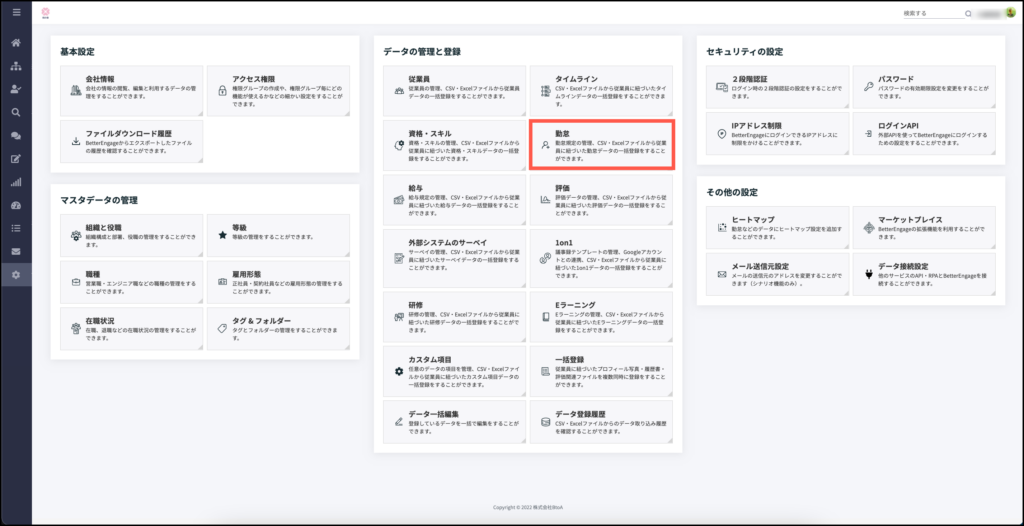Screen dimensions: 1024x526
Task: Open the bar chart sidebar icon
Action: [16, 182]
